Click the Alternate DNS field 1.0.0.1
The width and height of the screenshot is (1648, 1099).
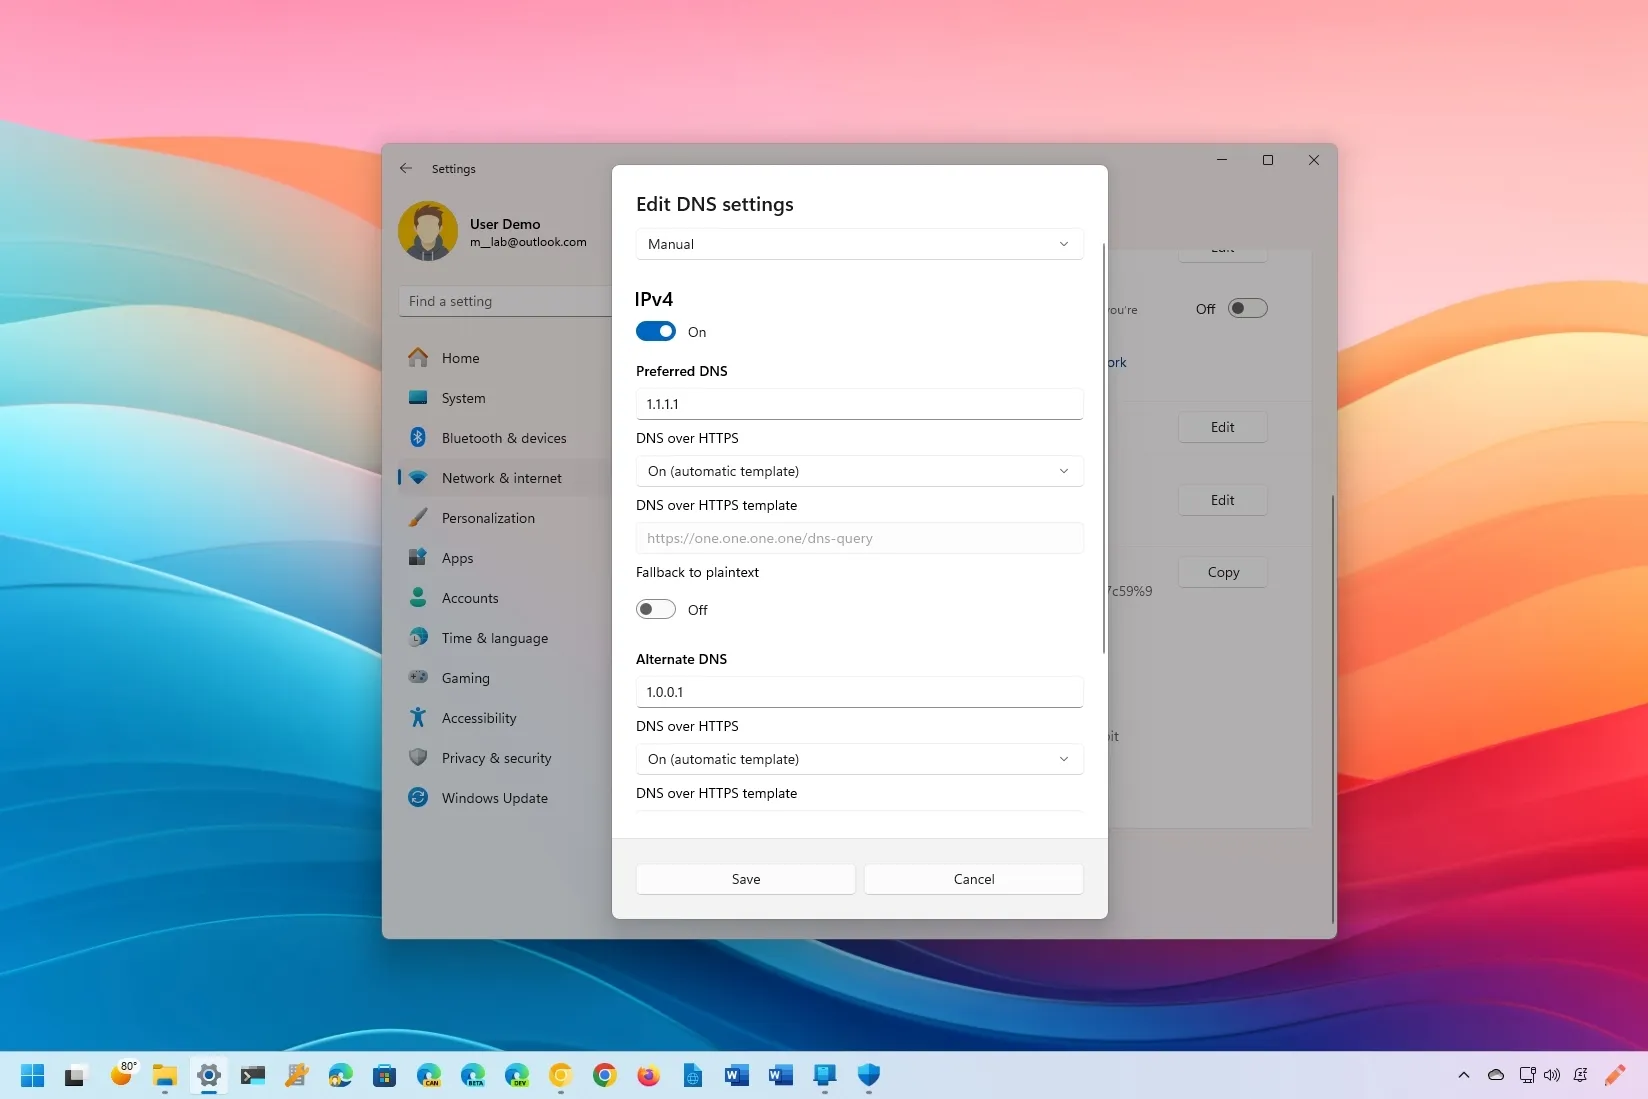[859, 692]
